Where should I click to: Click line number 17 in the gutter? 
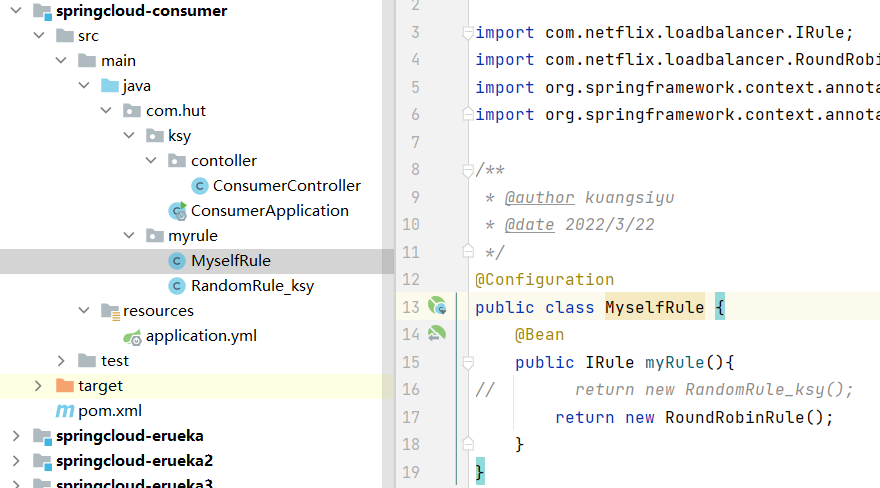[x=411, y=417]
